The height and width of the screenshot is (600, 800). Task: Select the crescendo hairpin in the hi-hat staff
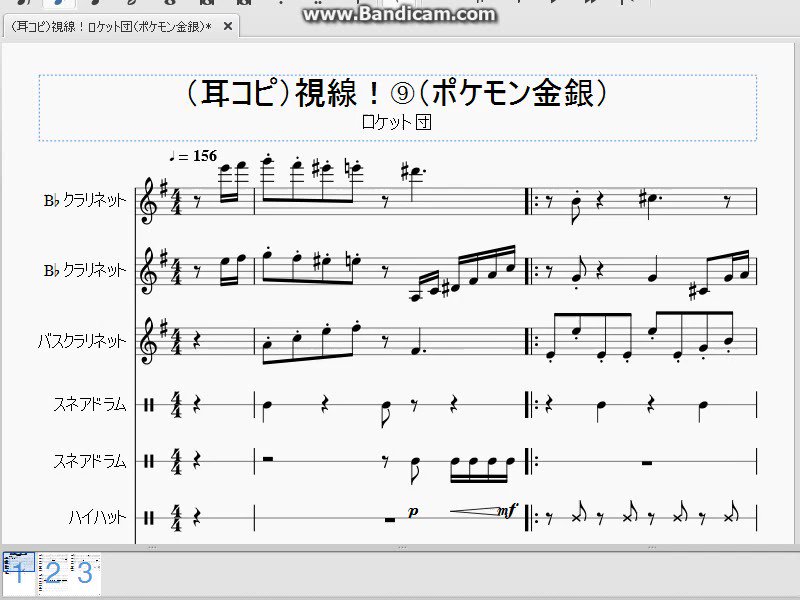click(x=474, y=511)
